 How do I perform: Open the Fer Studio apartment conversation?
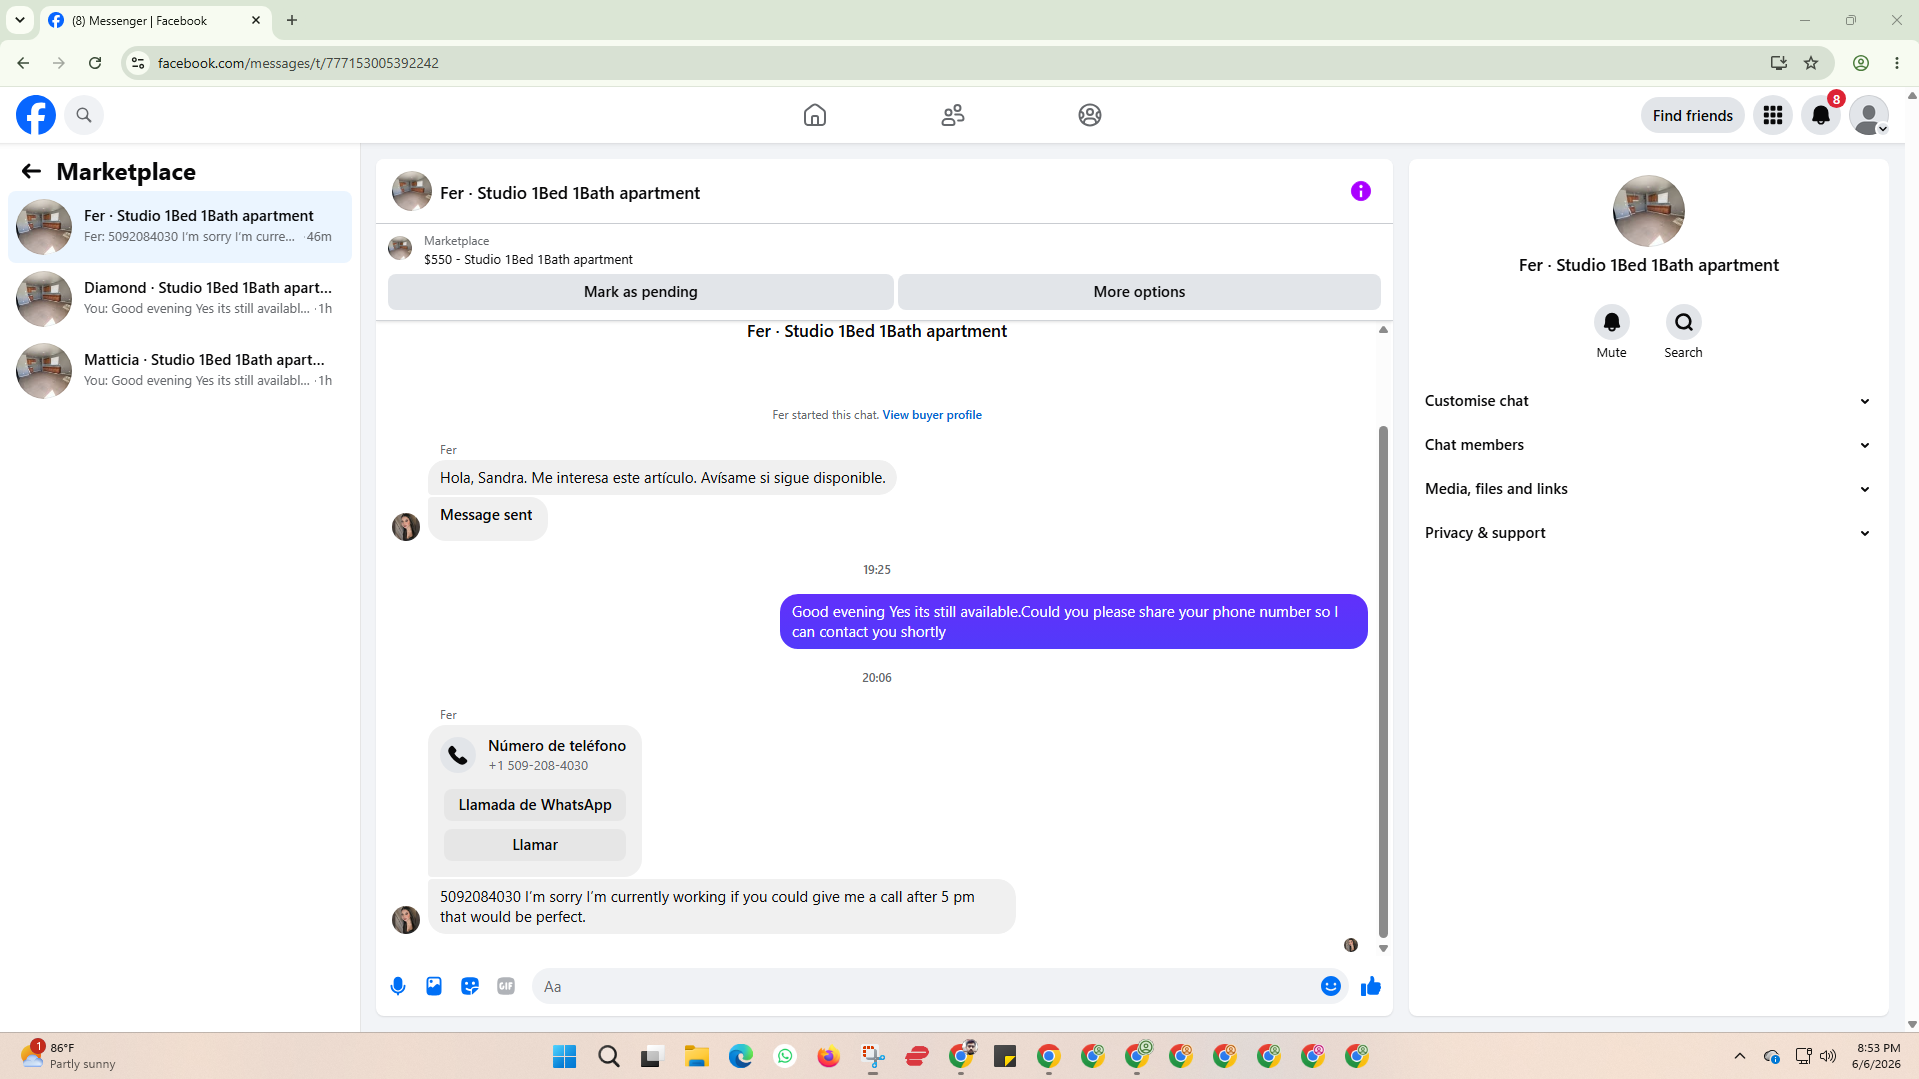[x=180, y=227]
